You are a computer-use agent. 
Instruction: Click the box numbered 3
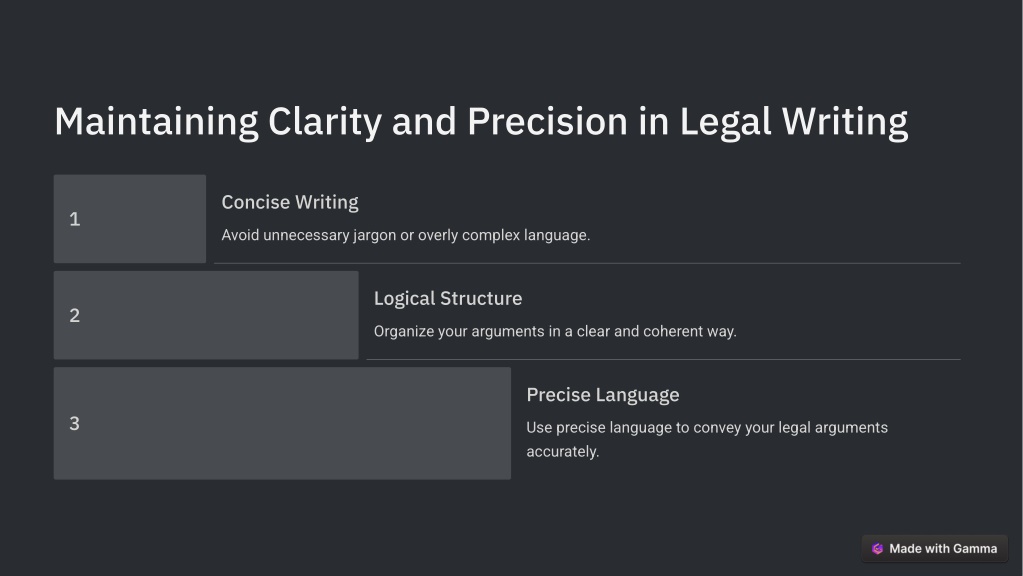(x=282, y=423)
